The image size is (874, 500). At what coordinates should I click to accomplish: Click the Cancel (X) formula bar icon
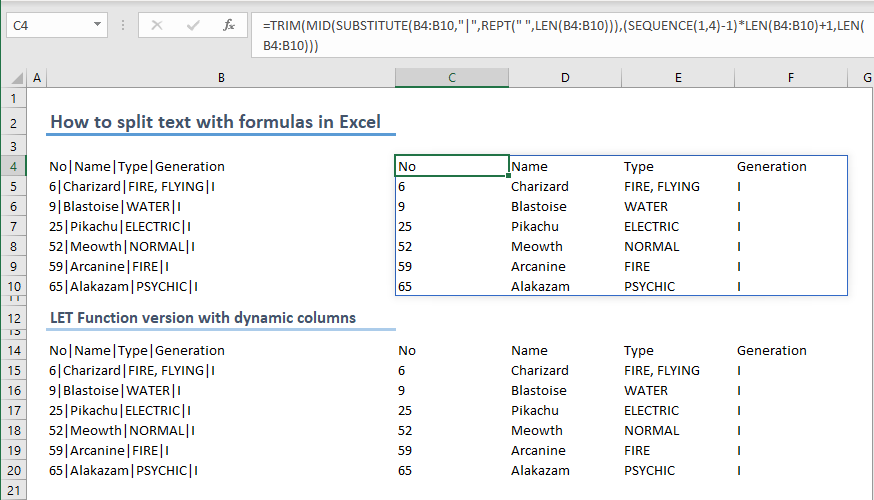click(157, 25)
